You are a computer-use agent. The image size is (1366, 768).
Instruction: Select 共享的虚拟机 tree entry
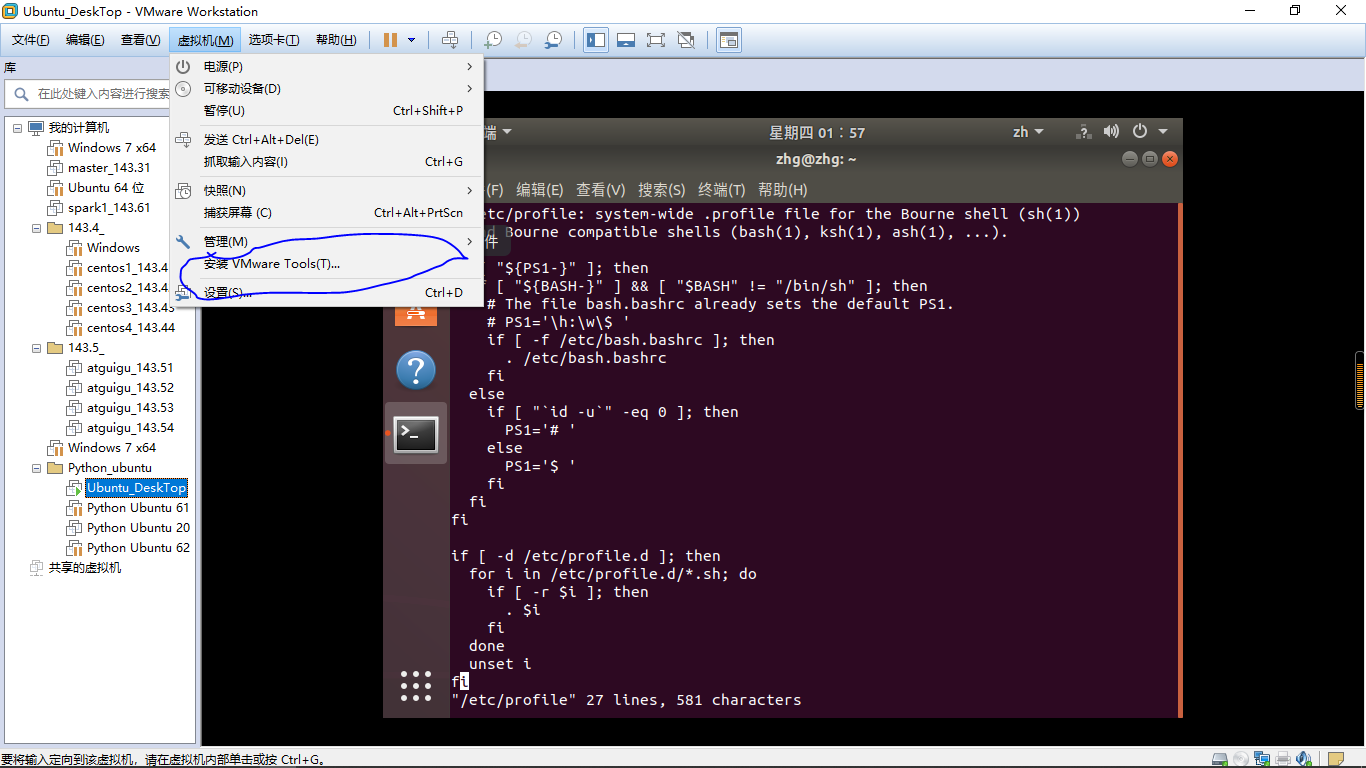(x=85, y=568)
